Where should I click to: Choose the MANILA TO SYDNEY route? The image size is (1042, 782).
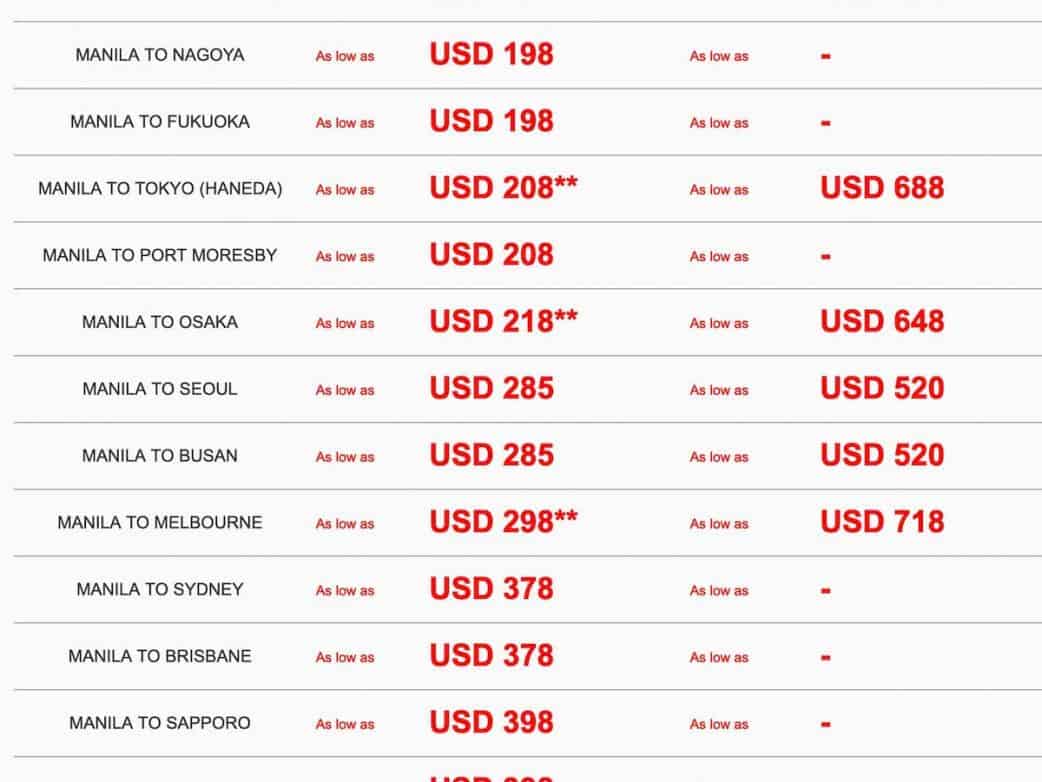tap(160, 589)
